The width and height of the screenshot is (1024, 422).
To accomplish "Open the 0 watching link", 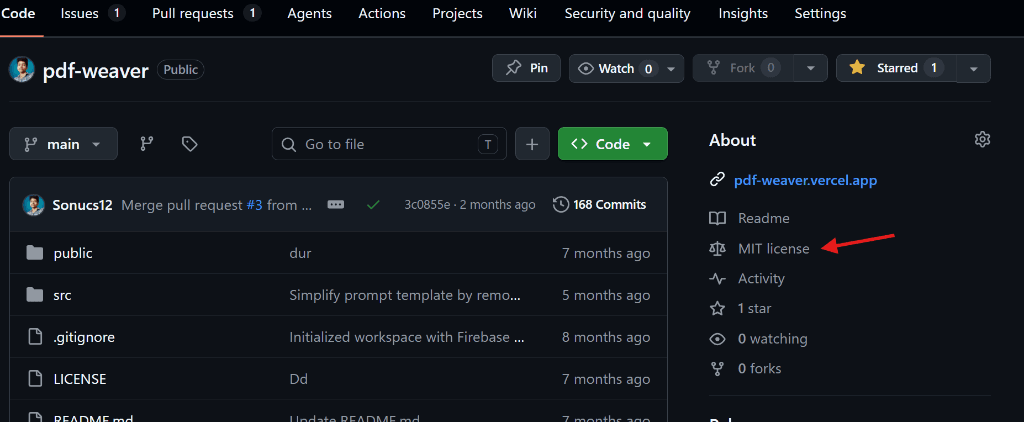I will tap(773, 339).
